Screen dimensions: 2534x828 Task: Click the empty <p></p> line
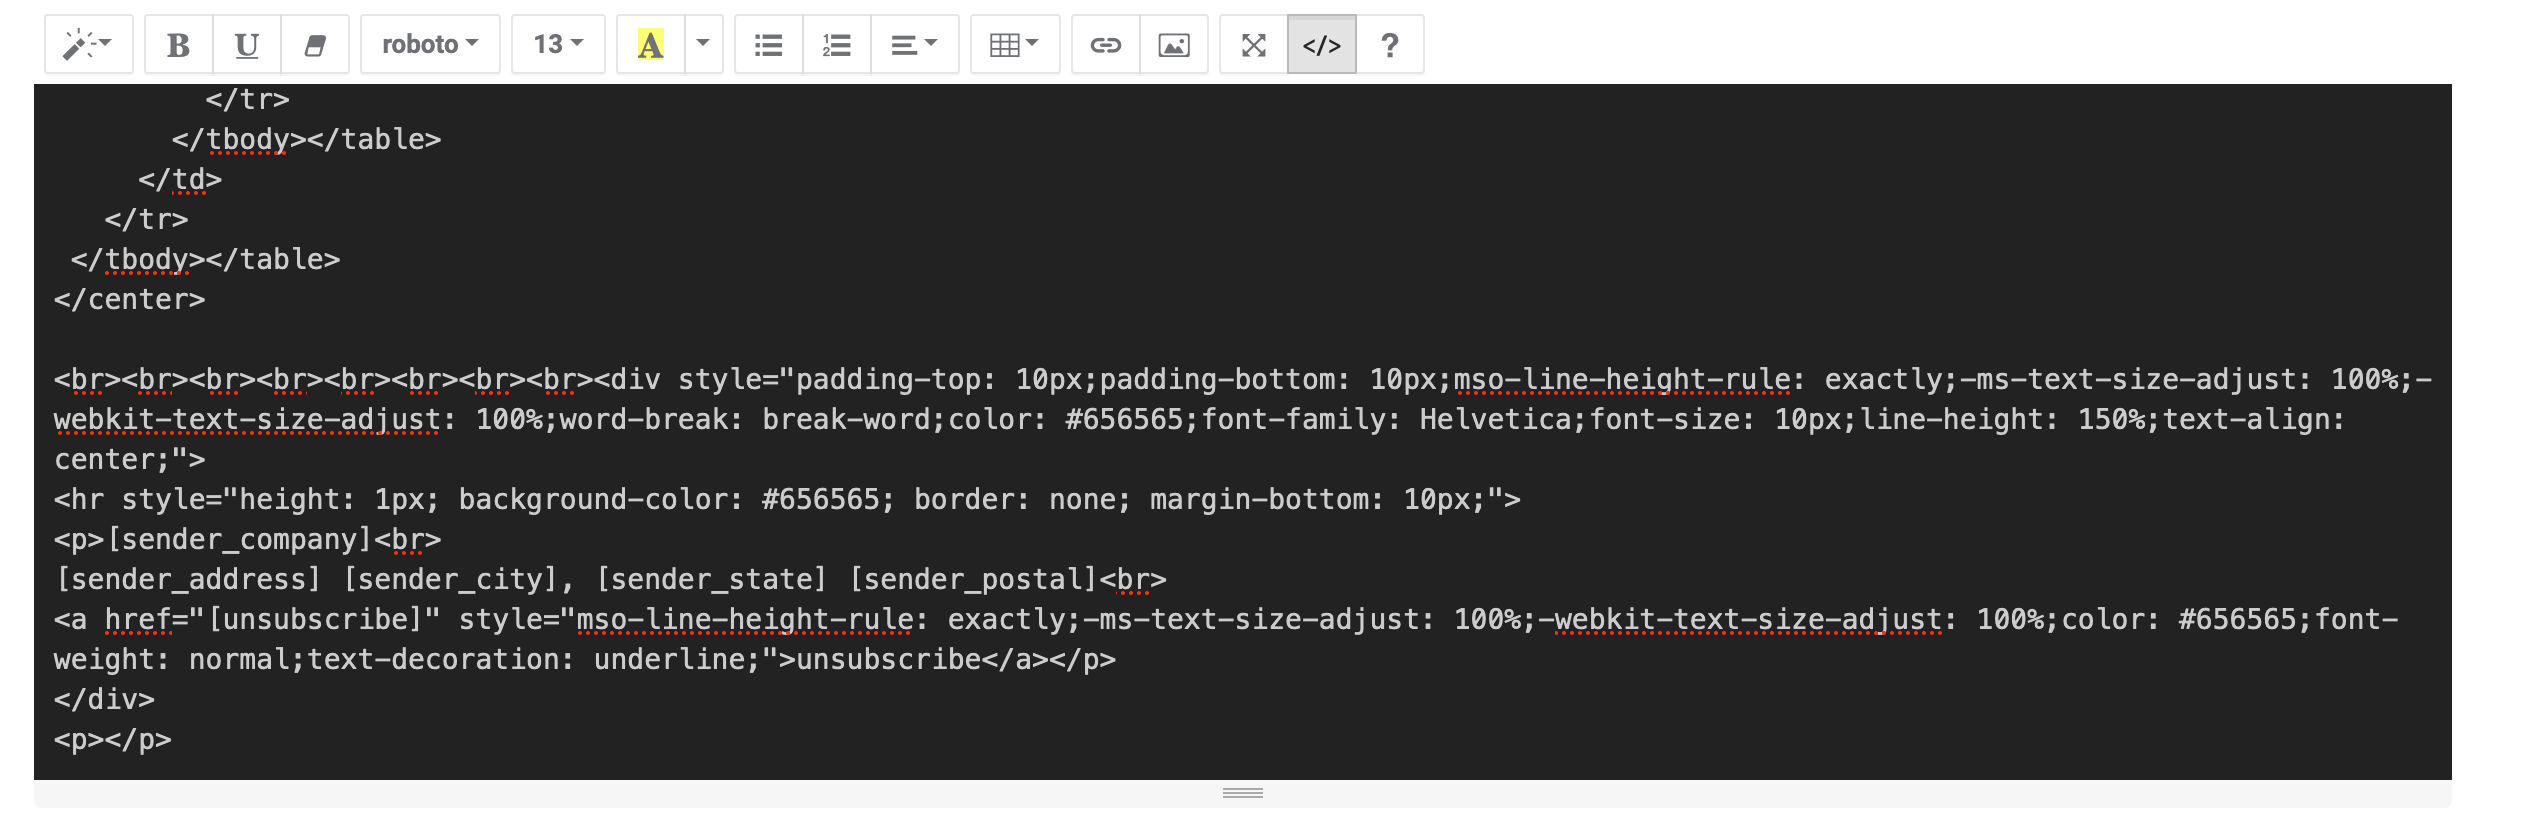pyautogui.click(x=113, y=740)
